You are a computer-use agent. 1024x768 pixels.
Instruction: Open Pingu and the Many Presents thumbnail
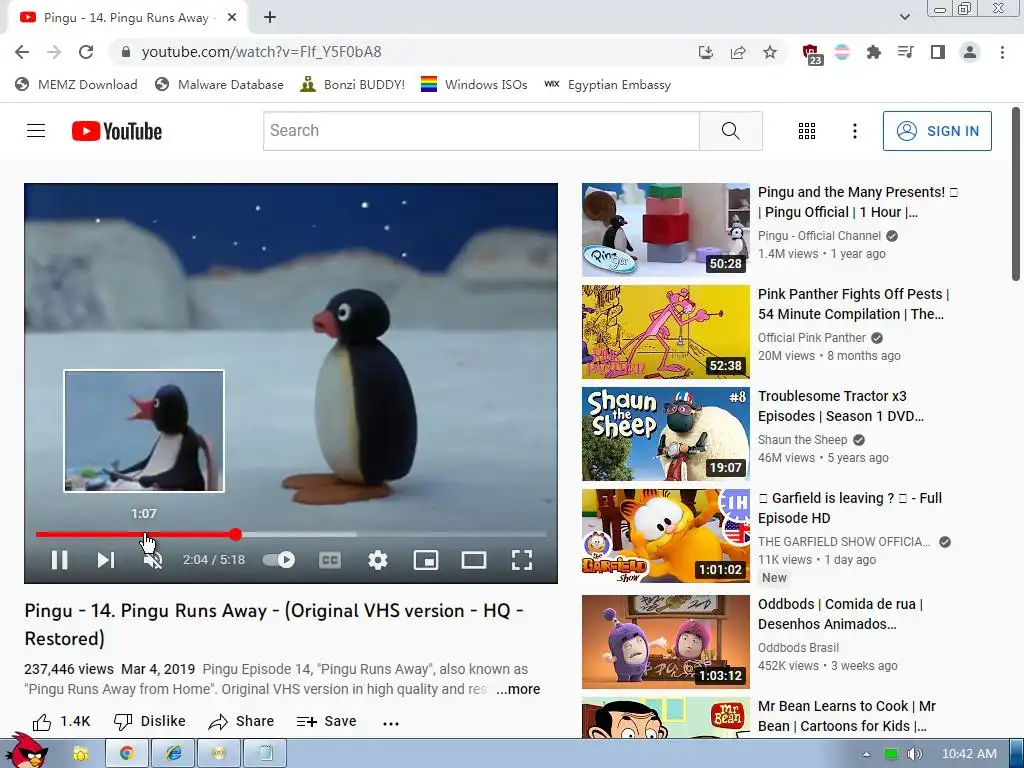[x=665, y=230]
